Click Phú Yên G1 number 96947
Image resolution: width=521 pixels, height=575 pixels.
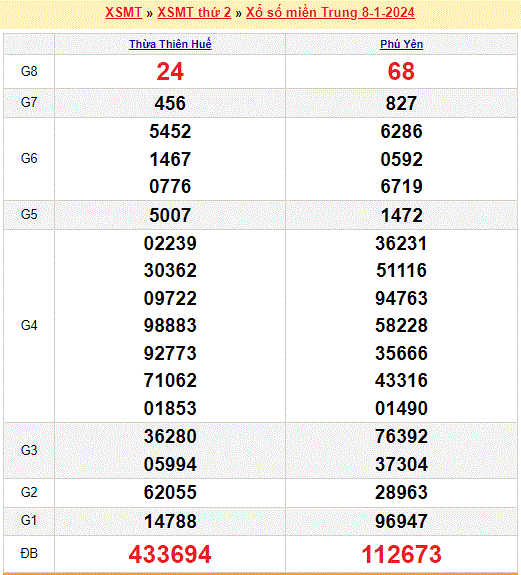pos(401,521)
